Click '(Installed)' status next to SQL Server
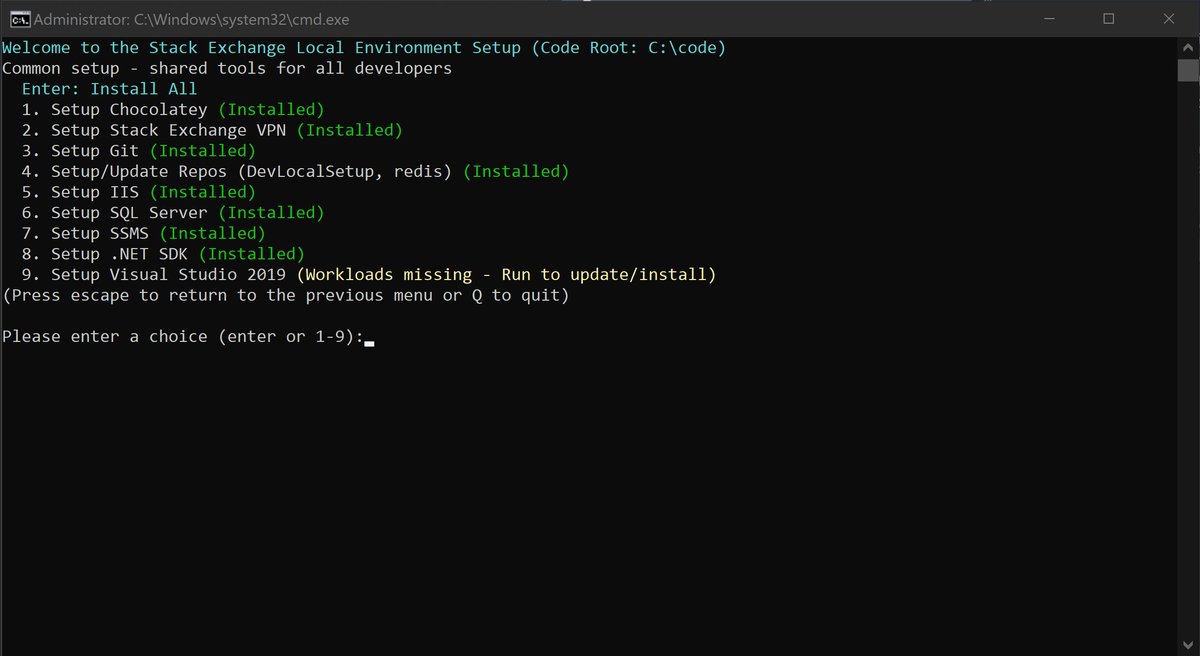 point(271,212)
